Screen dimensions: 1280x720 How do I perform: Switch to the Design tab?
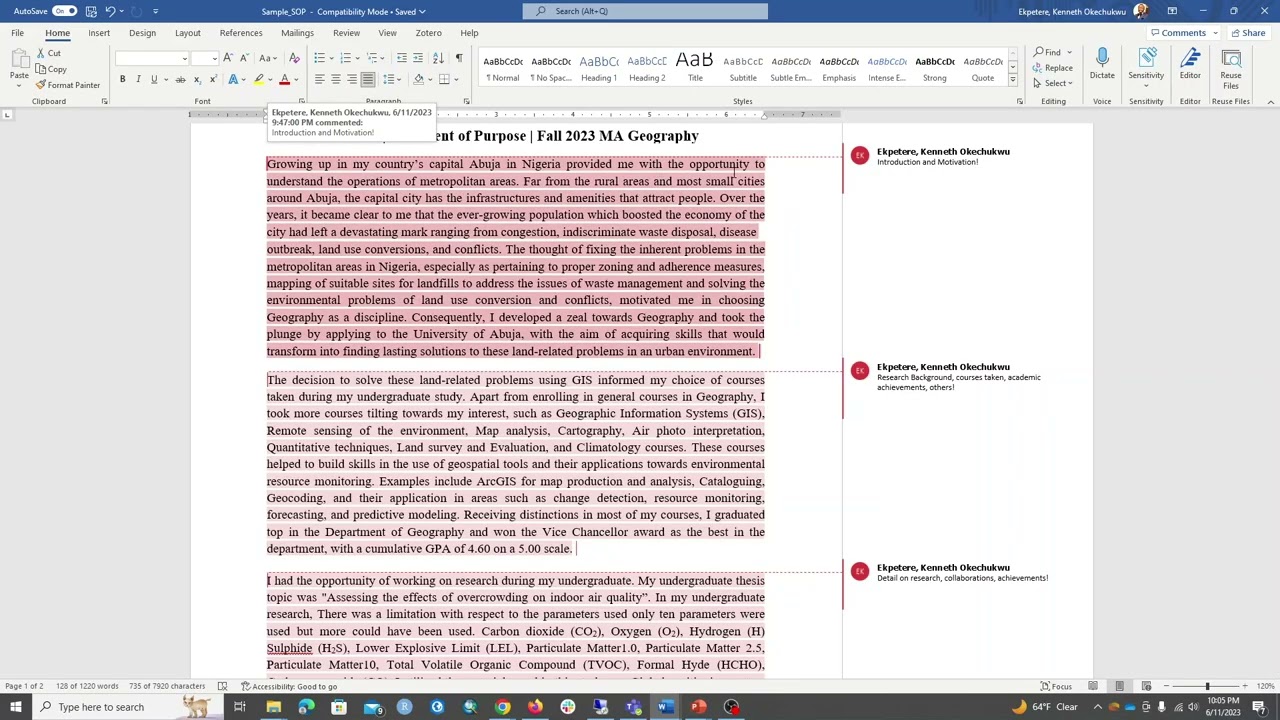pyautogui.click(x=142, y=33)
